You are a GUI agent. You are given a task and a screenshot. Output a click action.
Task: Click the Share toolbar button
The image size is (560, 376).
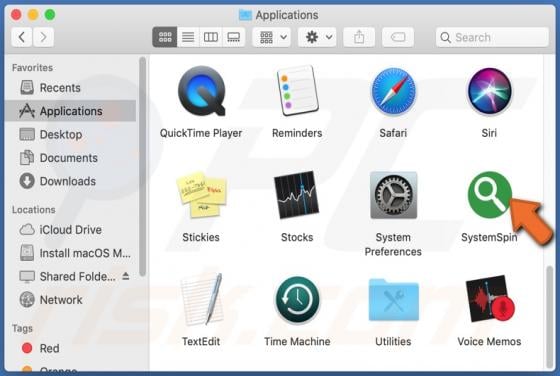point(359,37)
